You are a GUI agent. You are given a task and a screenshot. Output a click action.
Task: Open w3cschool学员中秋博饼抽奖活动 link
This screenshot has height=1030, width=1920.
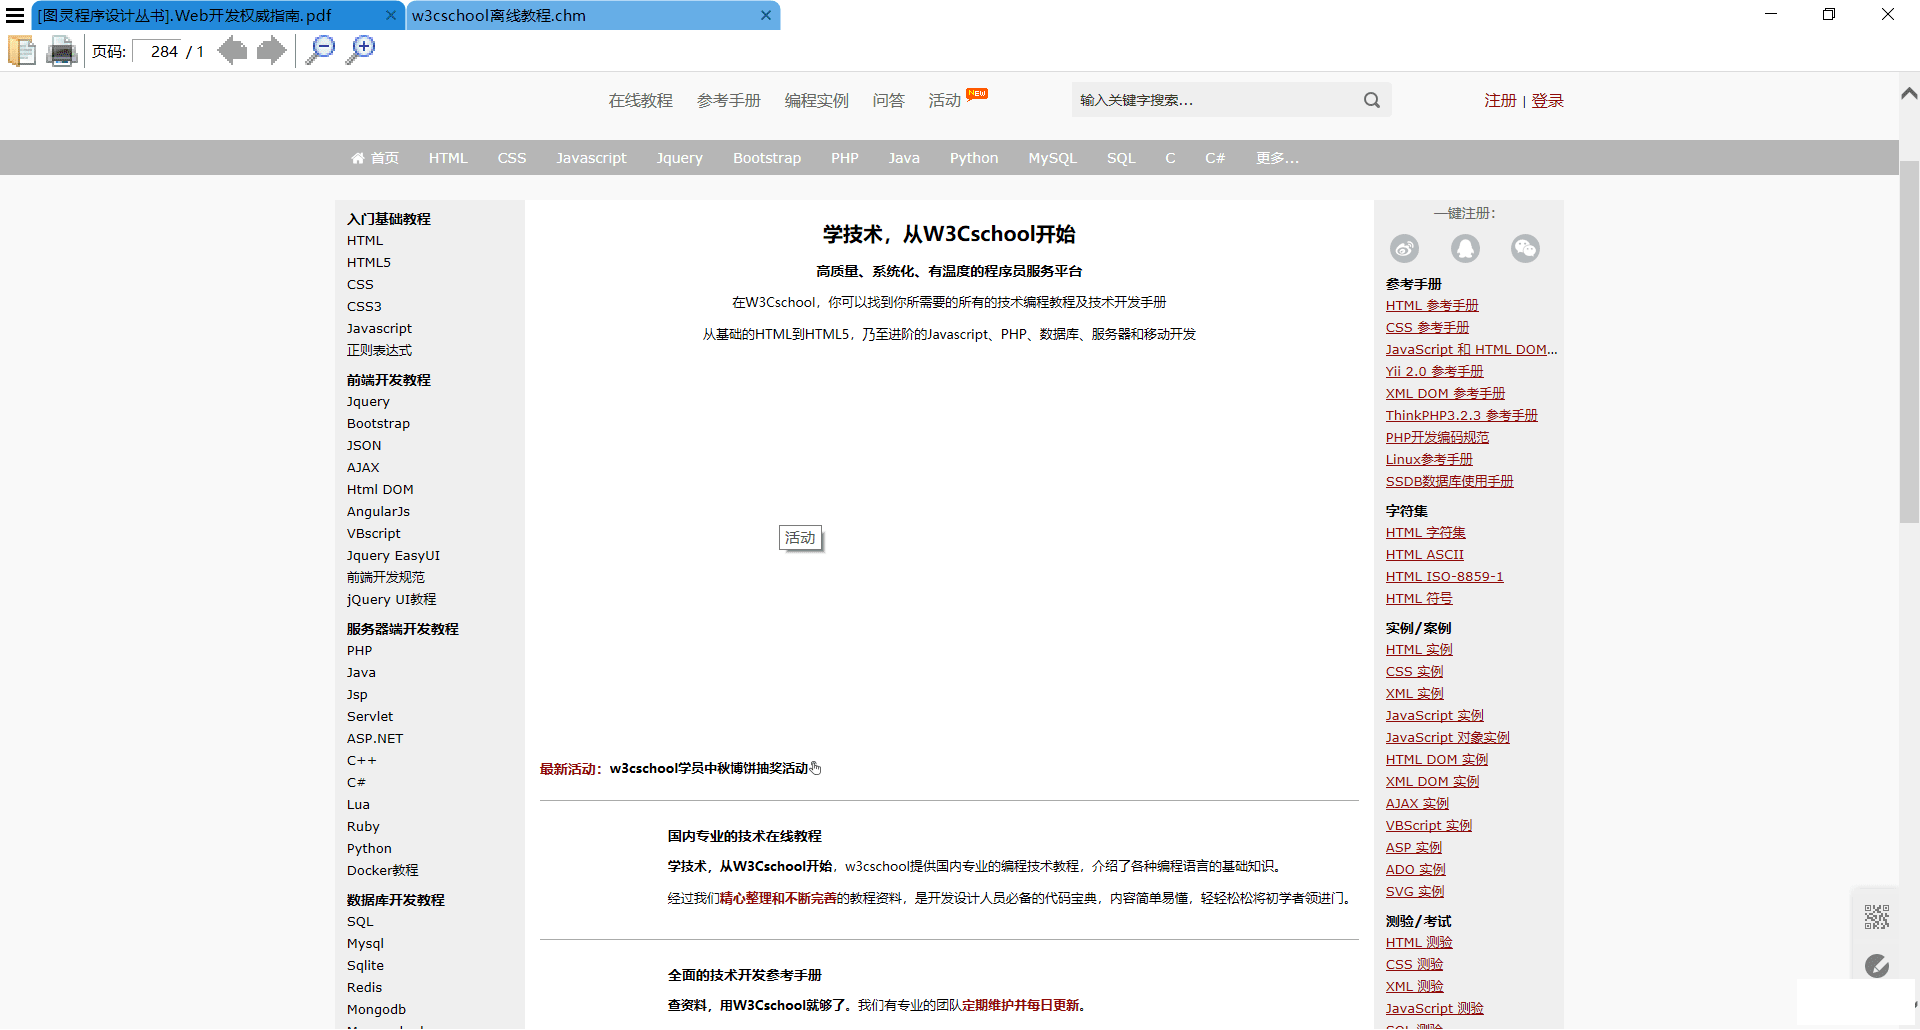point(708,768)
